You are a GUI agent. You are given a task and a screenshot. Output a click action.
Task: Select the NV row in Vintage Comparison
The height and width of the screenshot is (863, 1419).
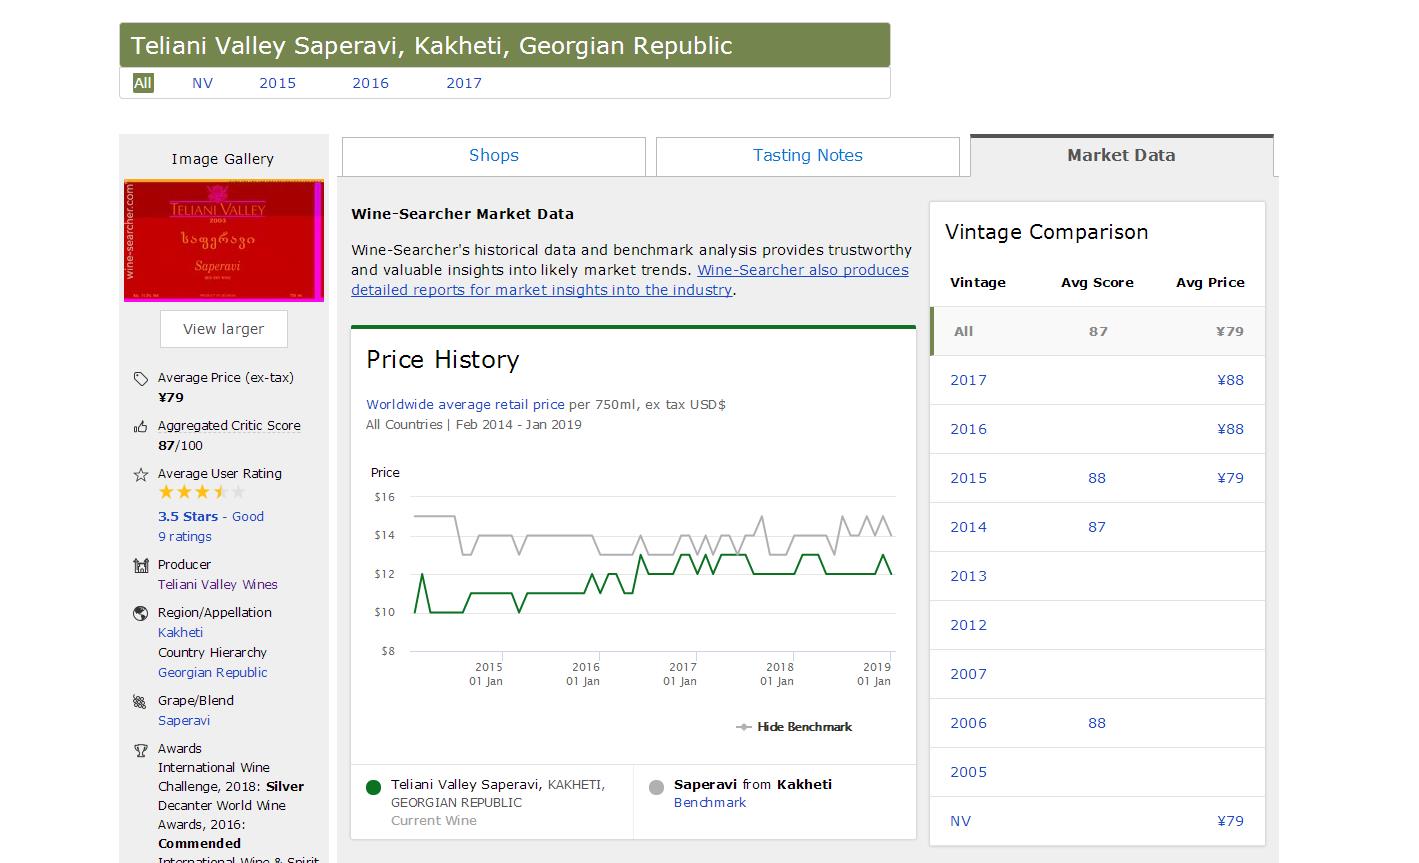[960, 821]
